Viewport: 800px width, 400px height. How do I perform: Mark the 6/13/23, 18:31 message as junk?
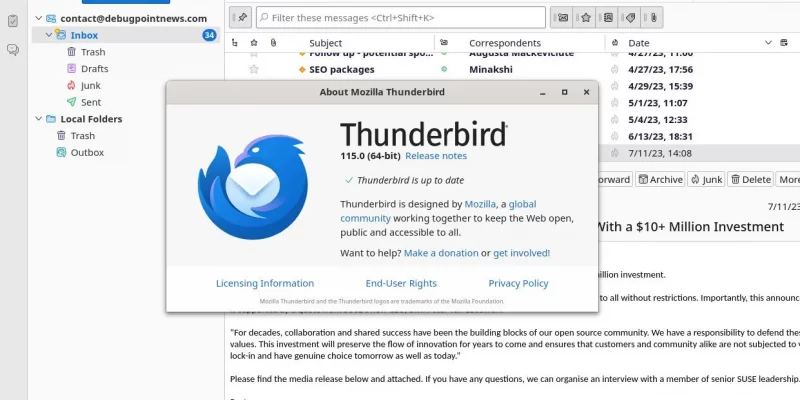click(614, 137)
